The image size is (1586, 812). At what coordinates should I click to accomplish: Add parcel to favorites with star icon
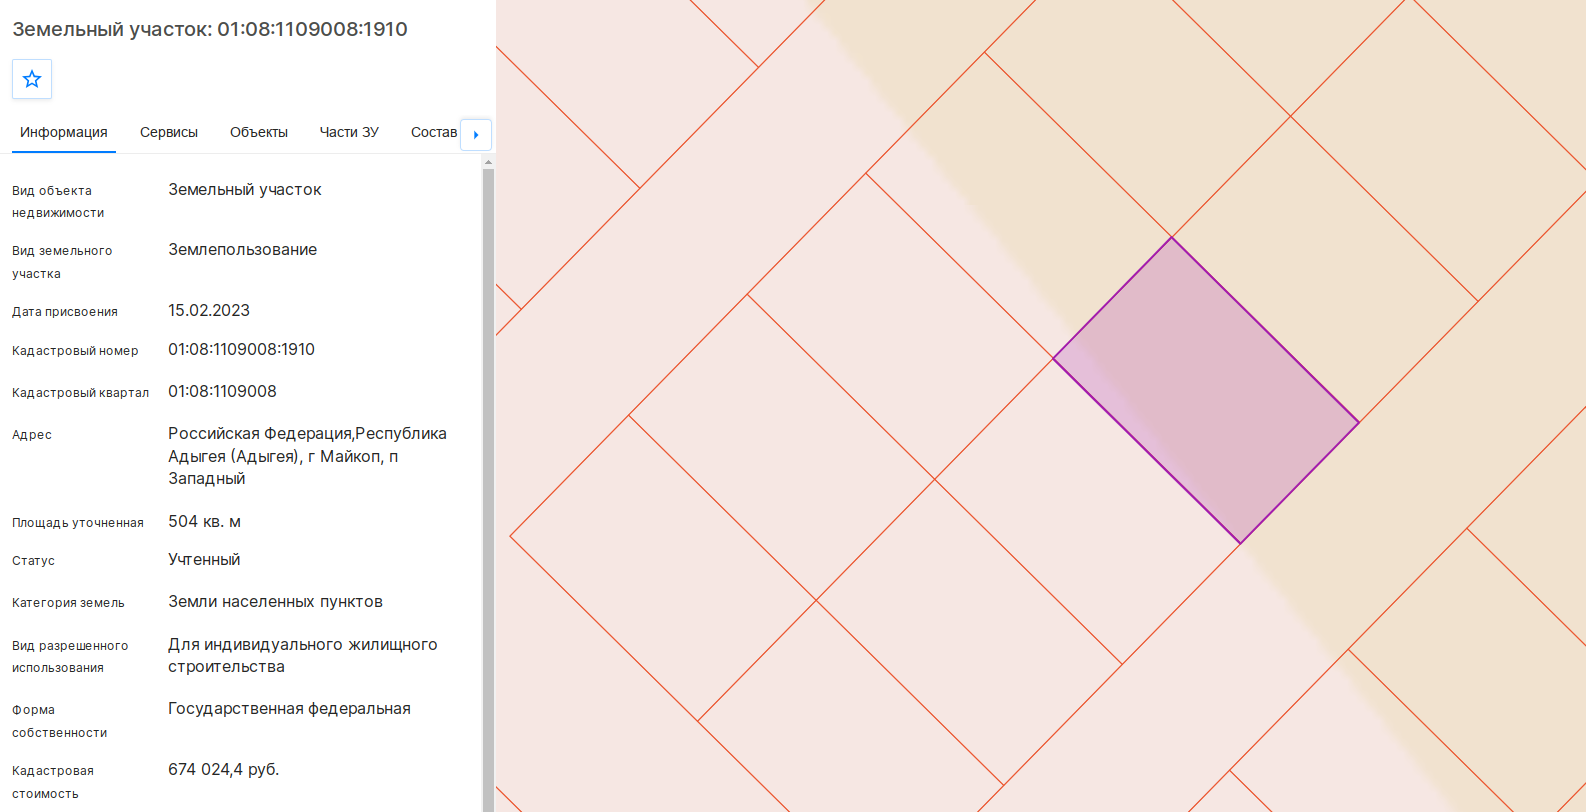tap(32, 79)
